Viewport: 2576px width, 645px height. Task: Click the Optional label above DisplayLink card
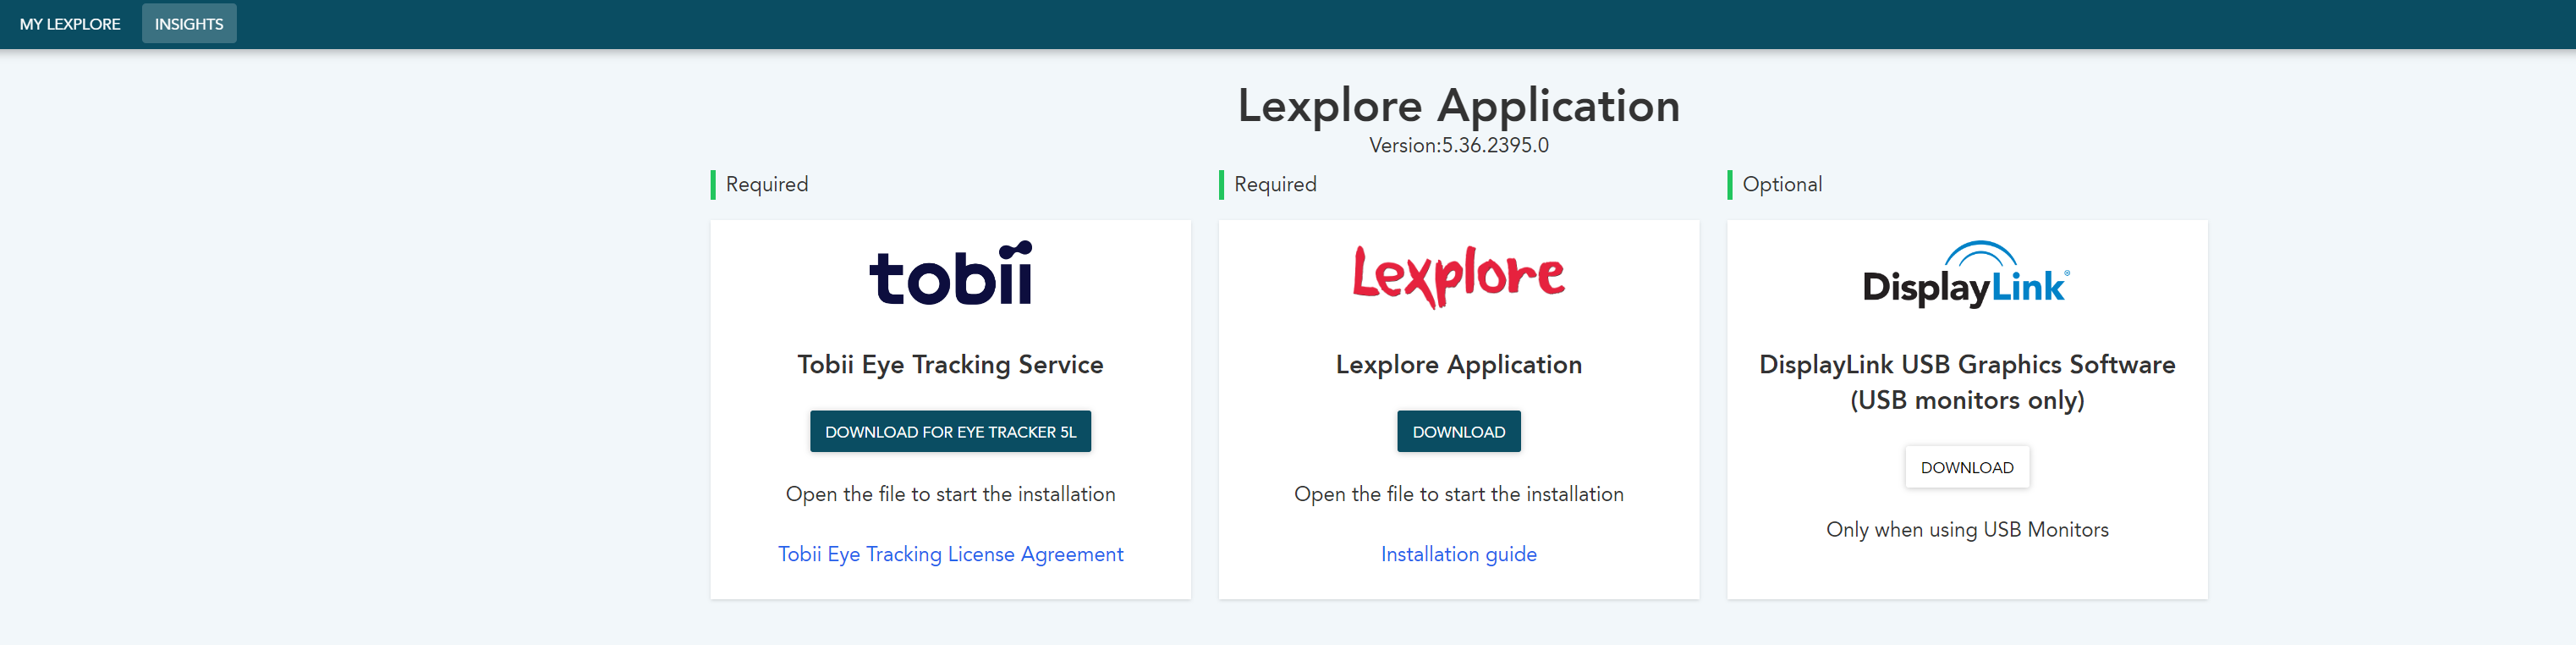pyautogui.click(x=1782, y=185)
